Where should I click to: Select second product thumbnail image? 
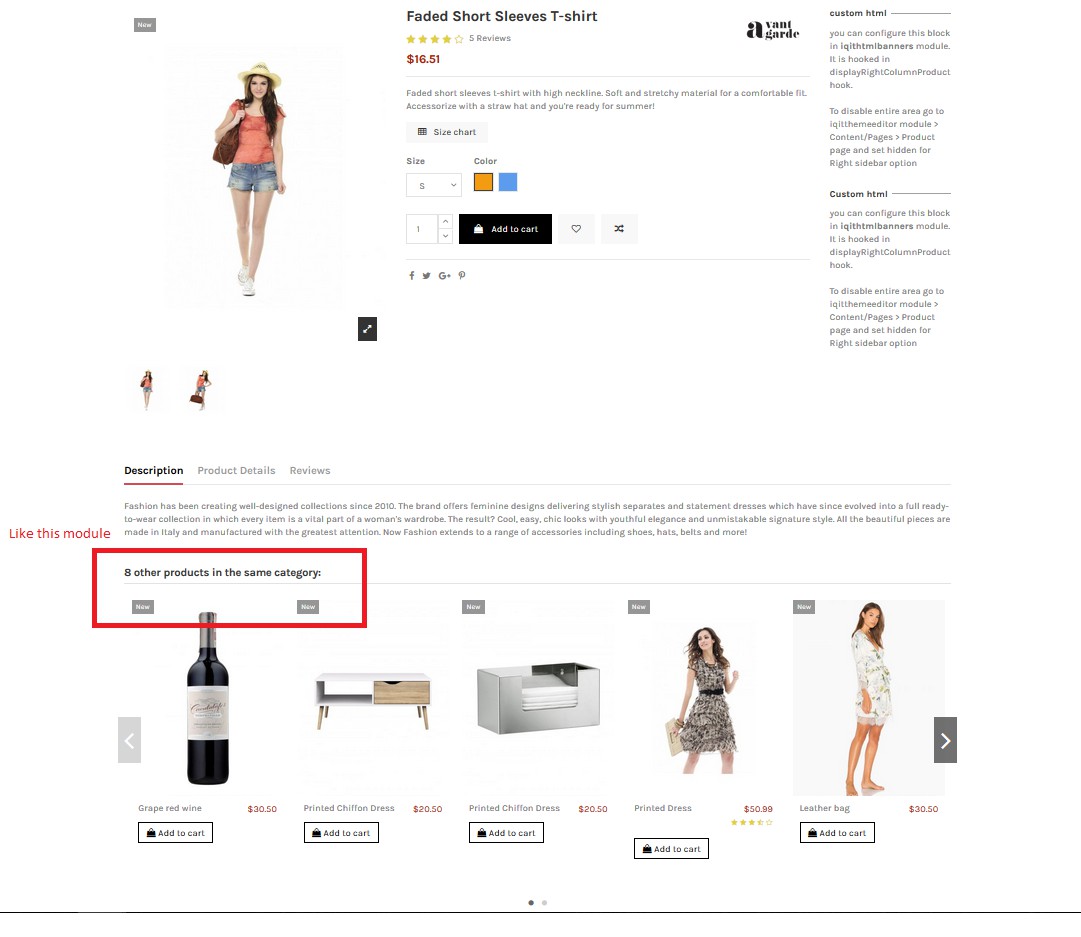201,390
